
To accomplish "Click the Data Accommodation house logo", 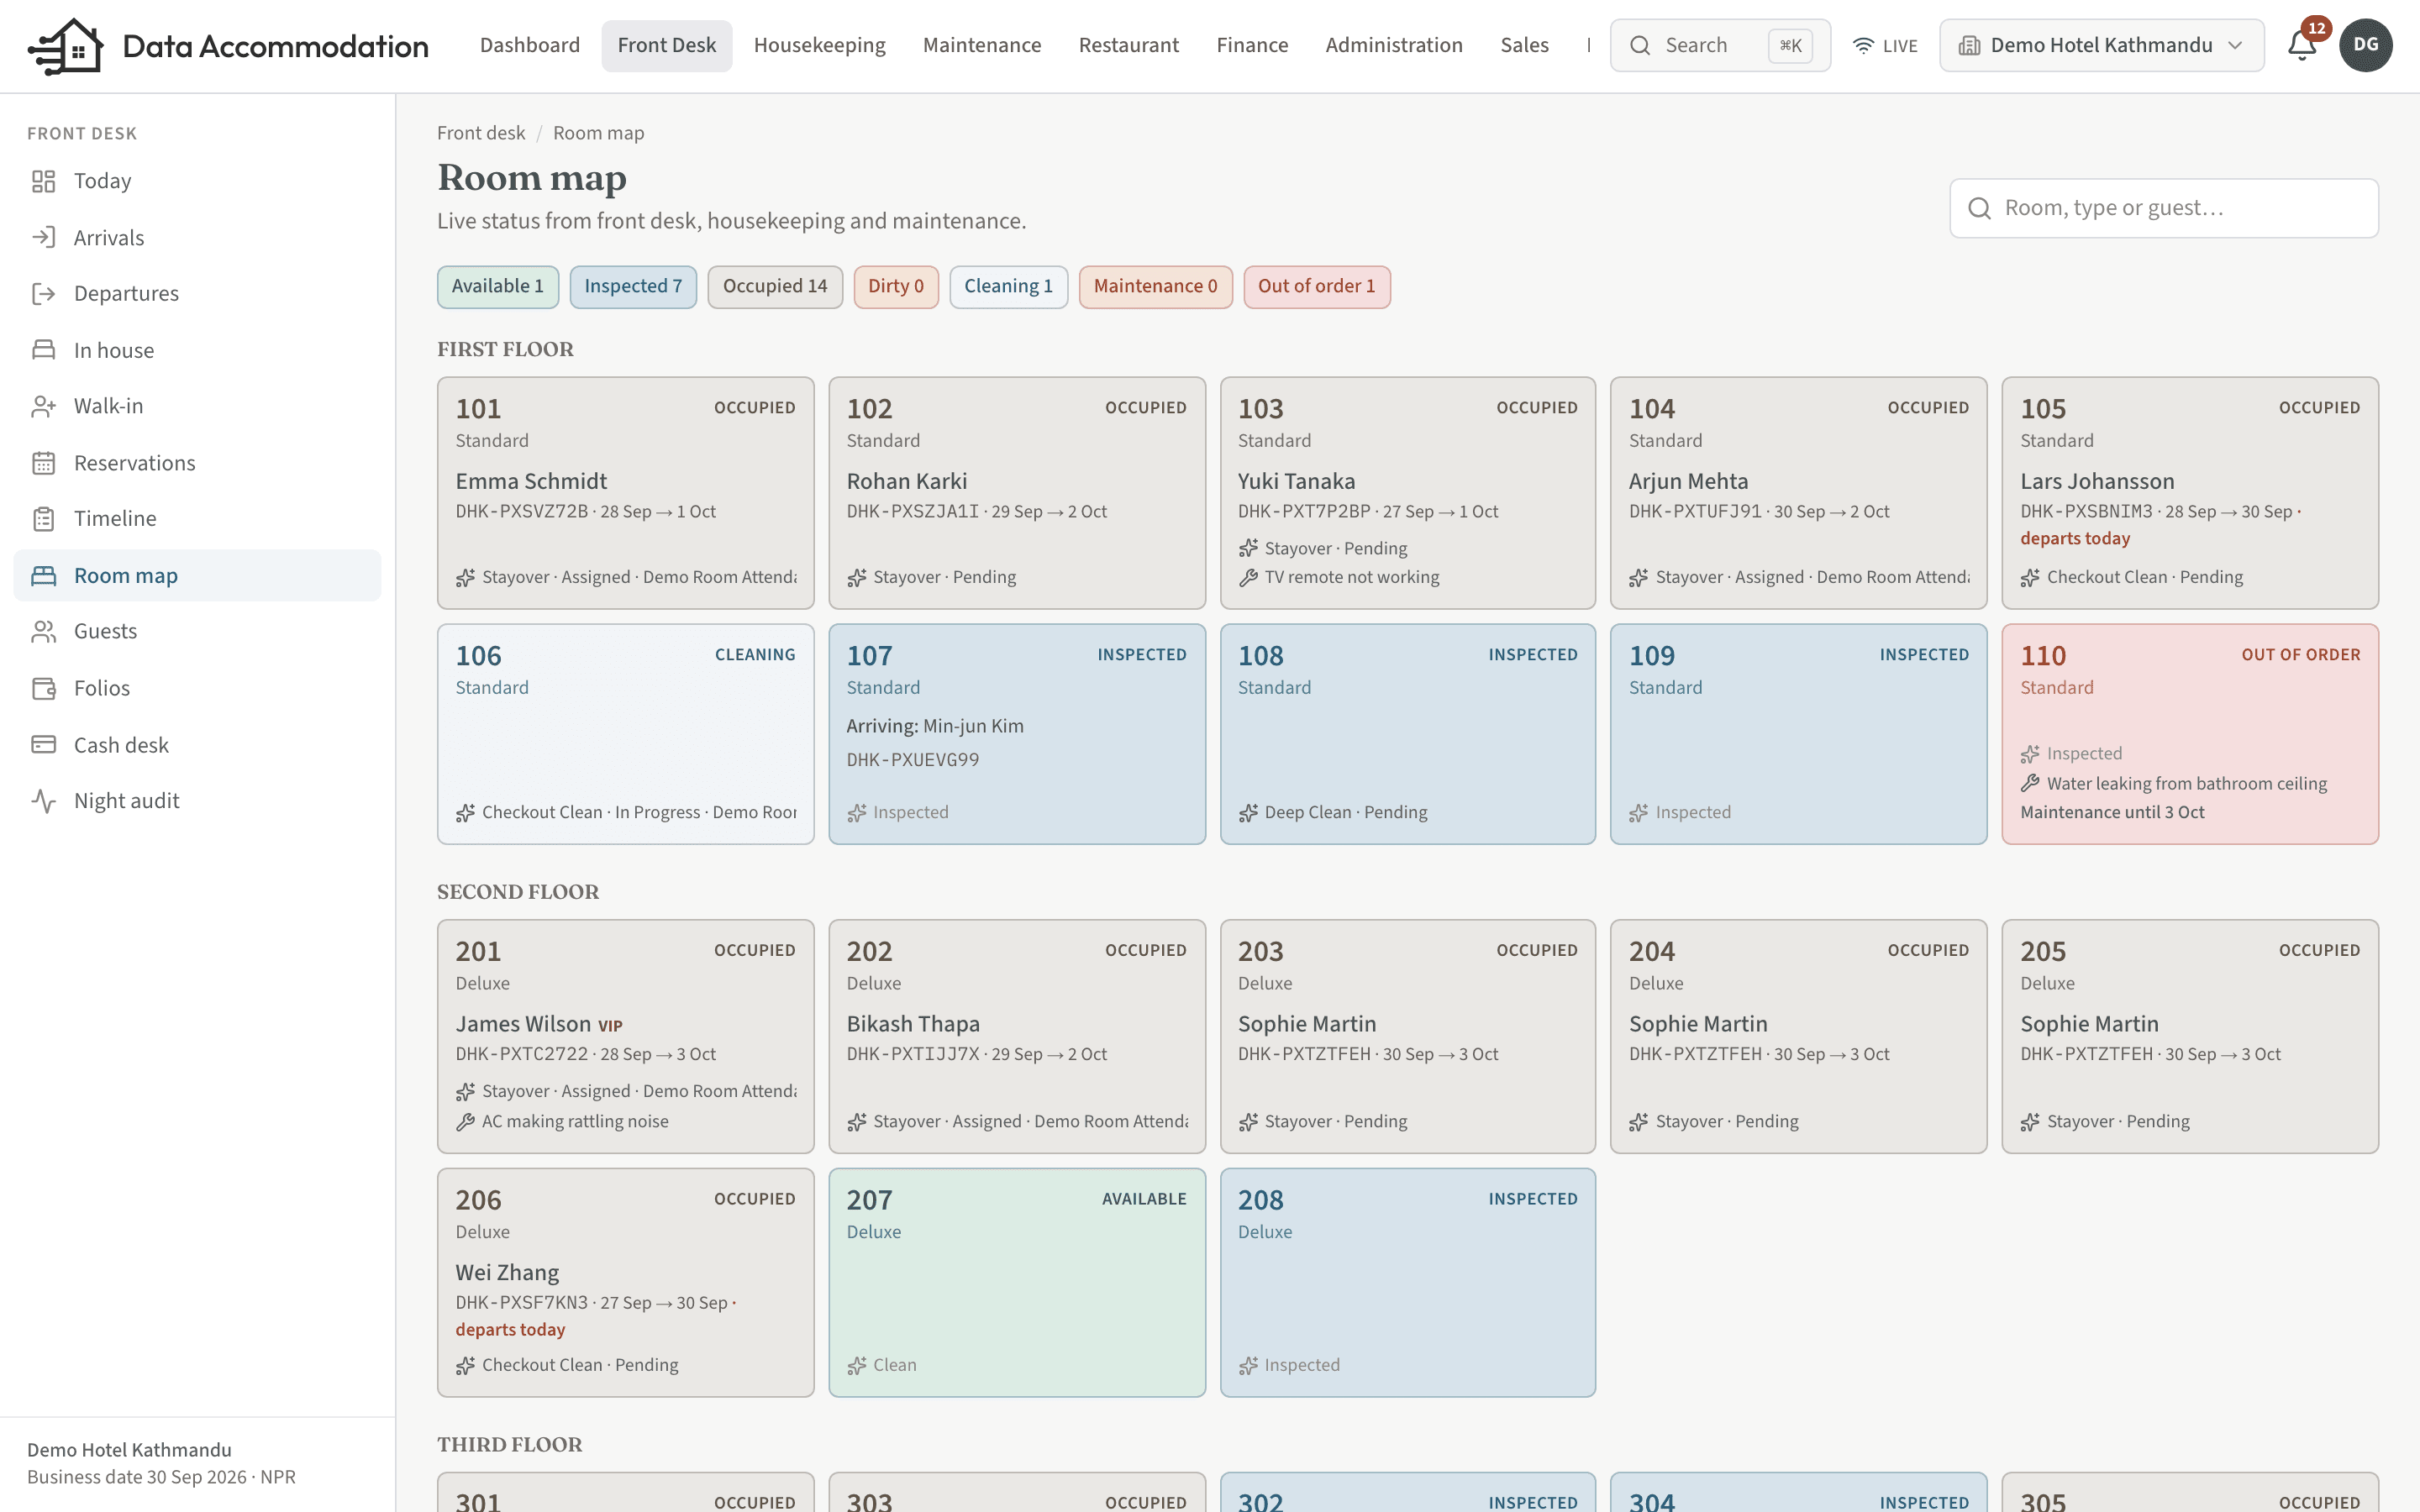I will 66,46.
